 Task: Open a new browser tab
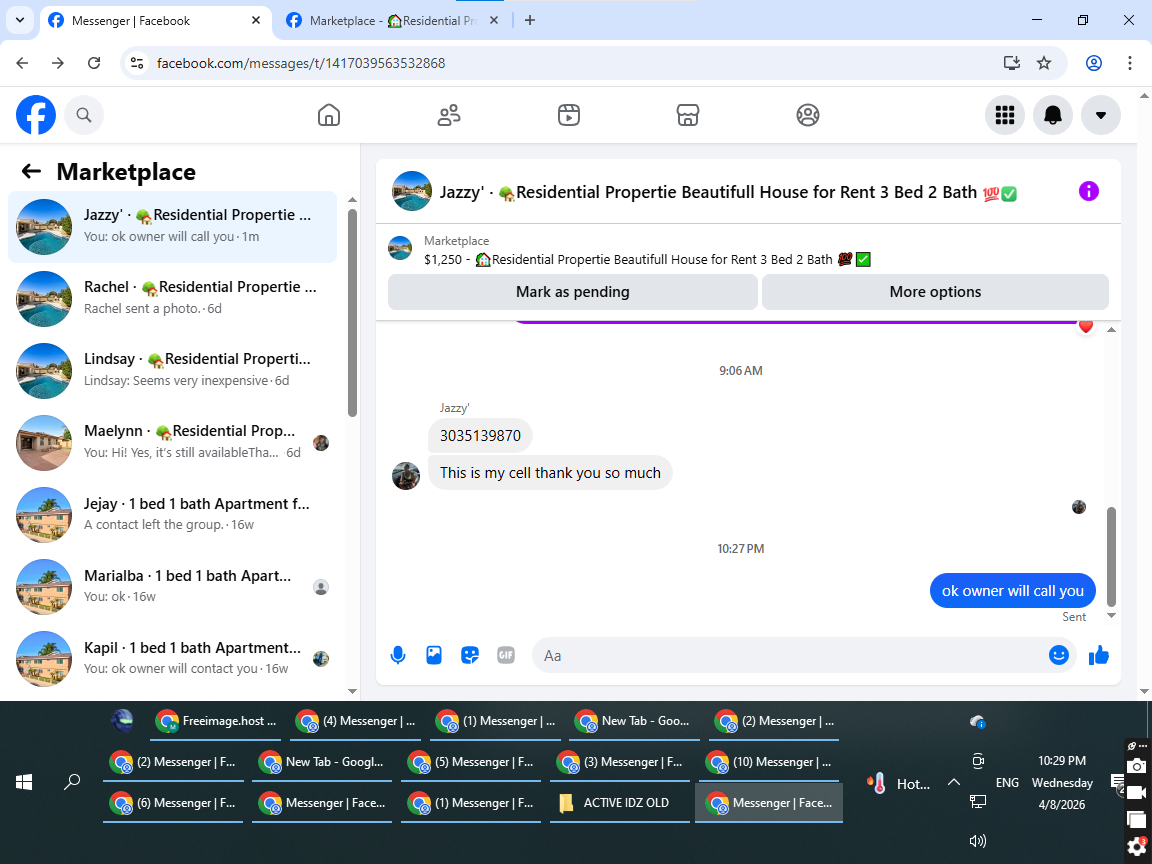click(x=530, y=21)
